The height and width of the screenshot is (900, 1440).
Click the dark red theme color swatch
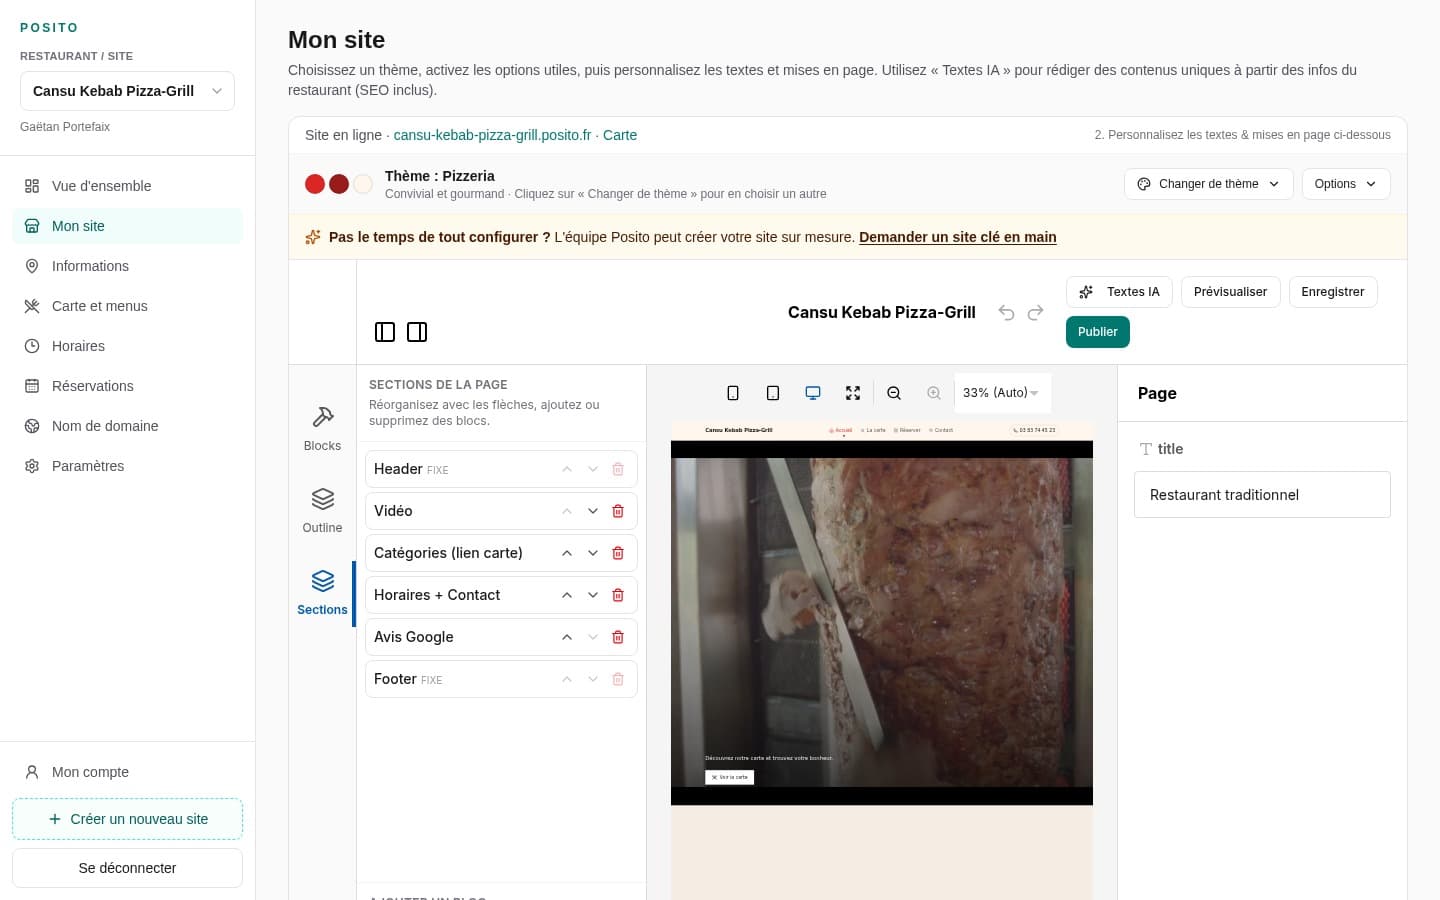coord(339,184)
